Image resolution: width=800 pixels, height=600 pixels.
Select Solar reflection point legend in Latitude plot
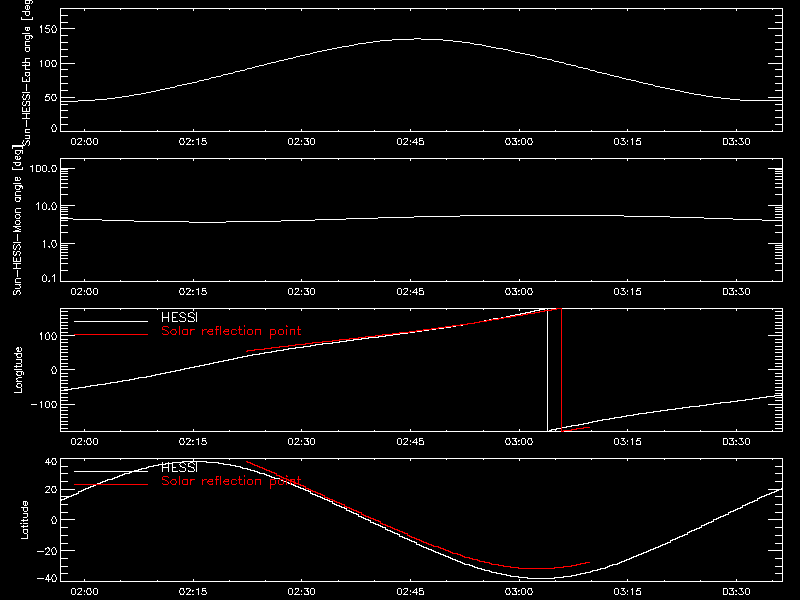coord(231,481)
